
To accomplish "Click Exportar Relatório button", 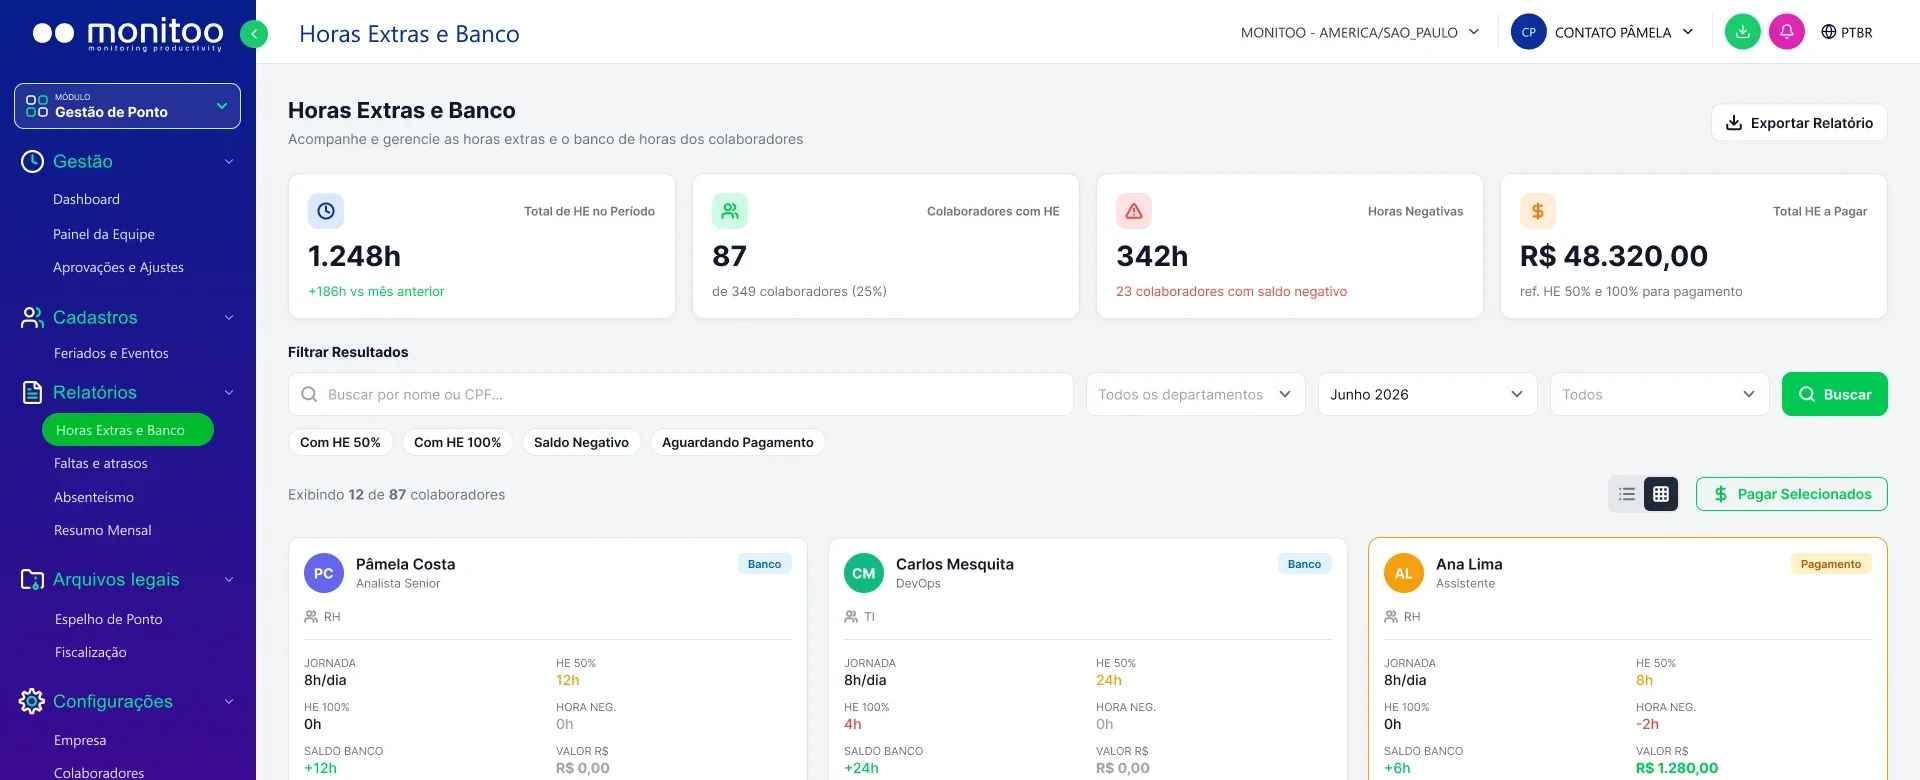I will click(1799, 123).
